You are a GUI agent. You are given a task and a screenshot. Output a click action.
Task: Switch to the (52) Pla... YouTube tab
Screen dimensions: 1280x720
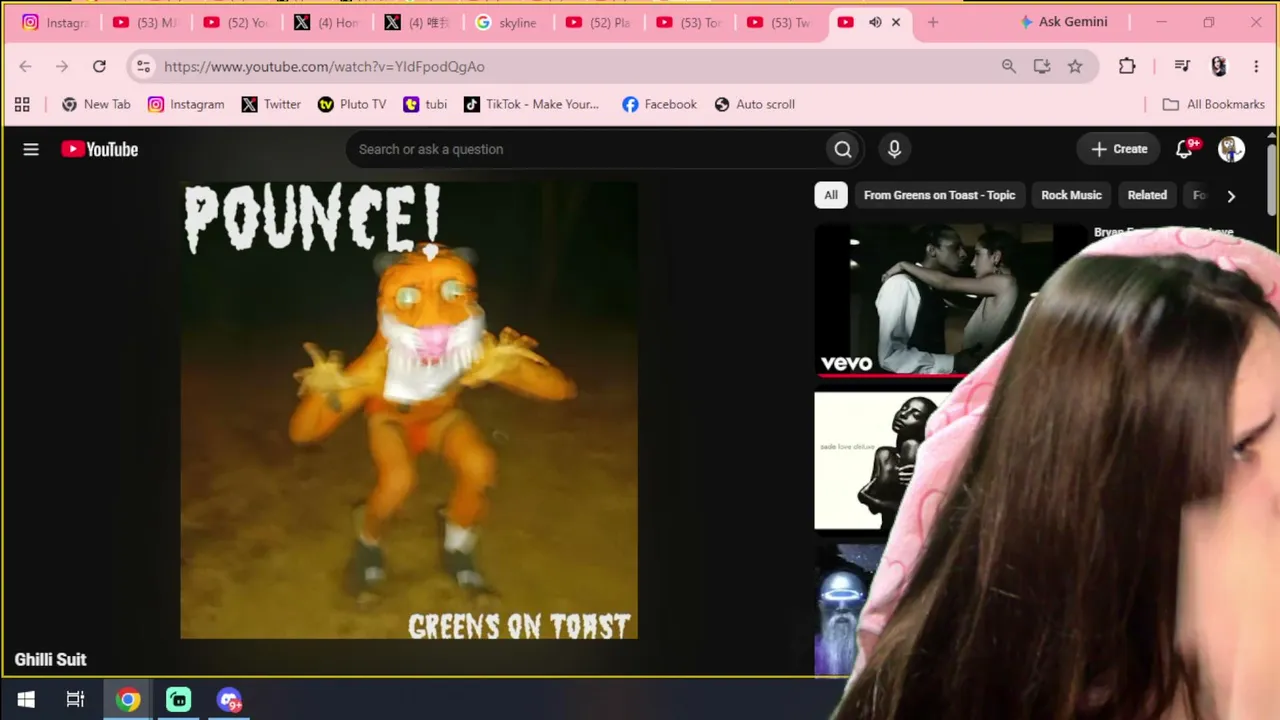(600, 22)
